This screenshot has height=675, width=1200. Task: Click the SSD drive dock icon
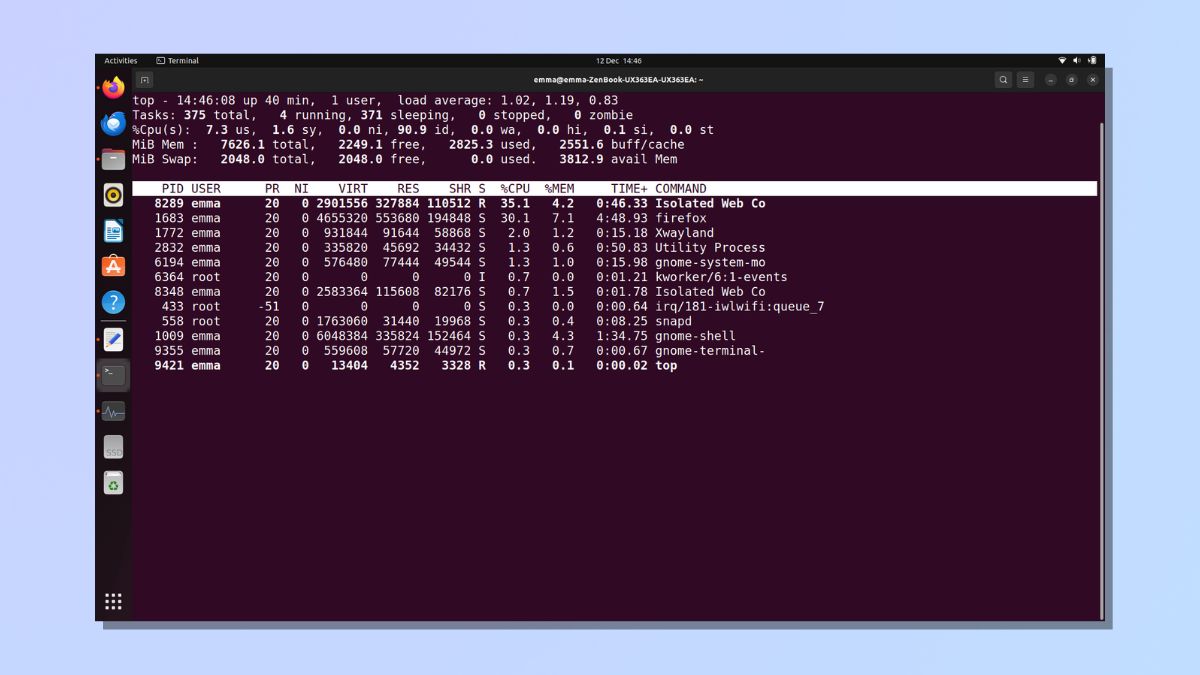[x=114, y=448]
